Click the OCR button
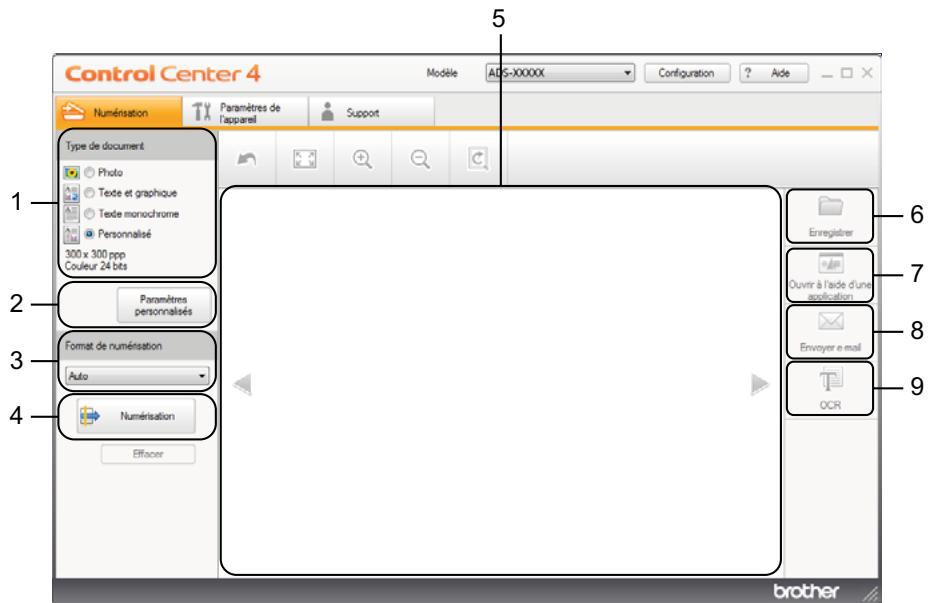The width and height of the screenshot is (929, 603). (x=829, y=389)
